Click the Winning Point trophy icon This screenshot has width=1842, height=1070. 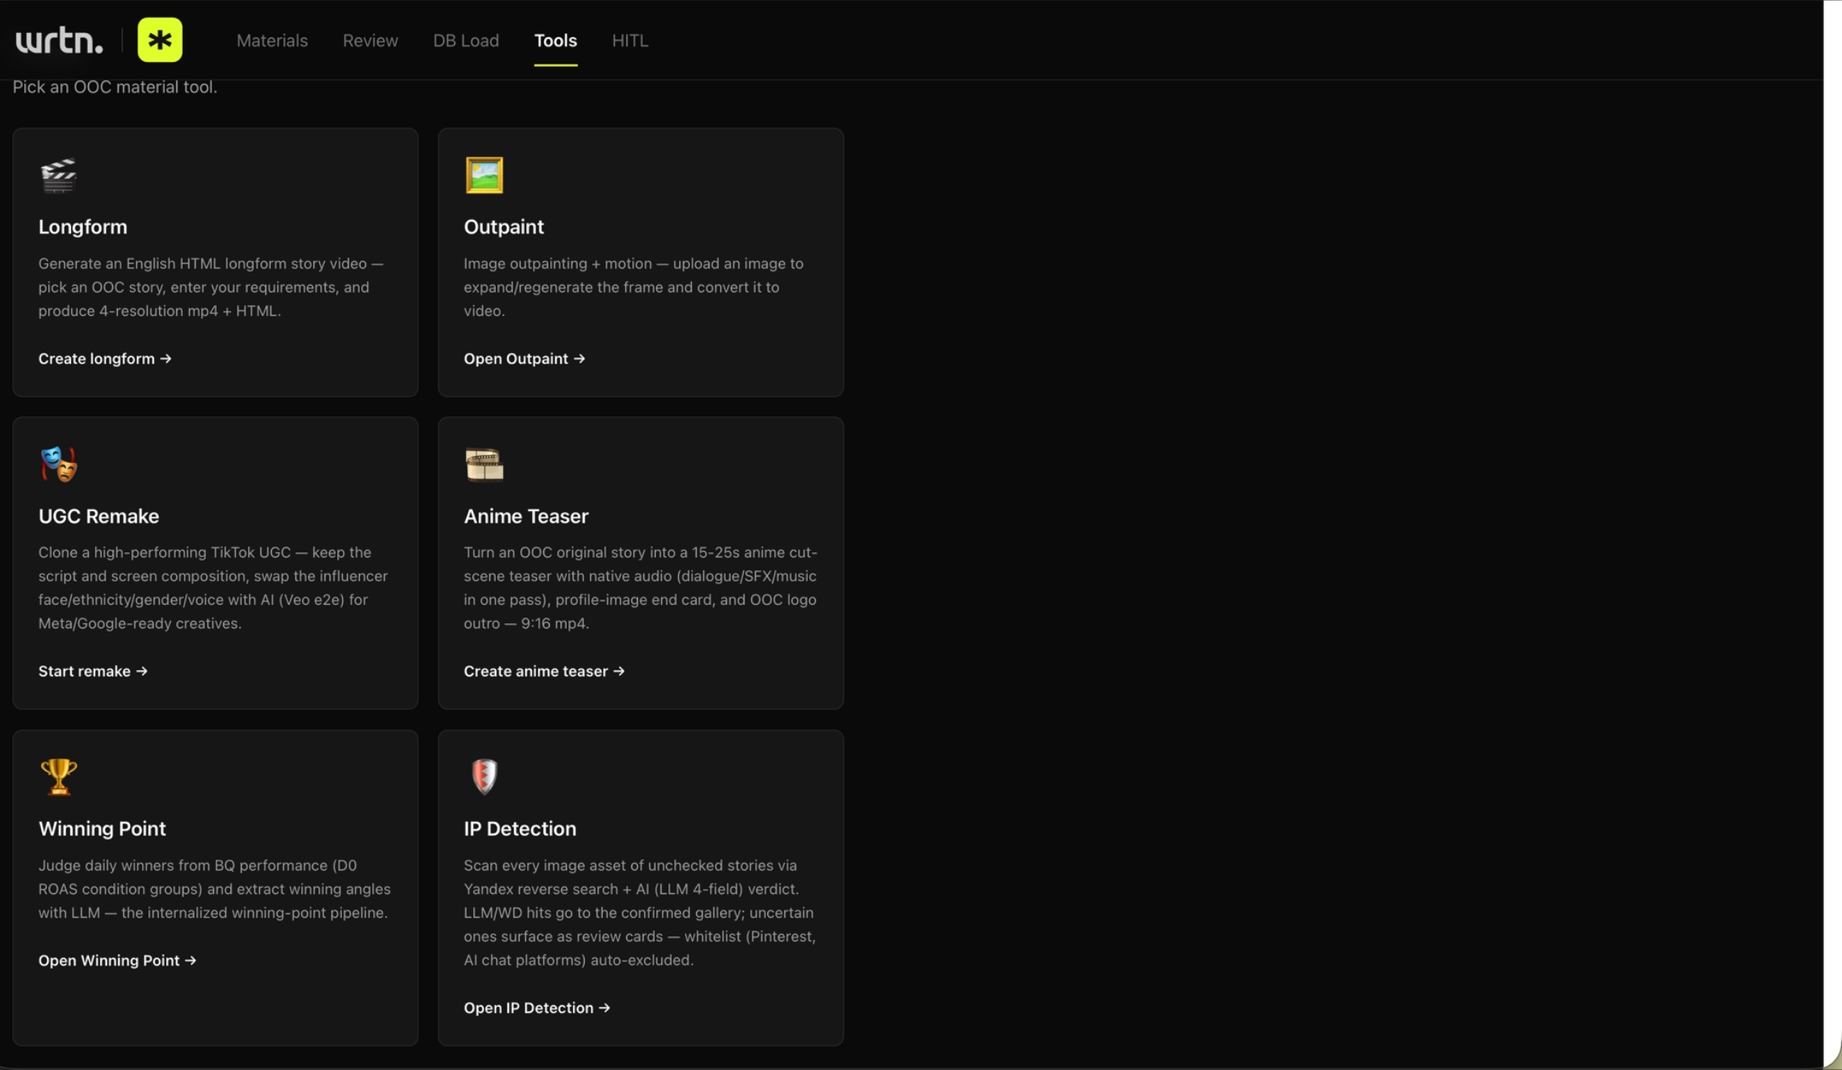point(58,776)
